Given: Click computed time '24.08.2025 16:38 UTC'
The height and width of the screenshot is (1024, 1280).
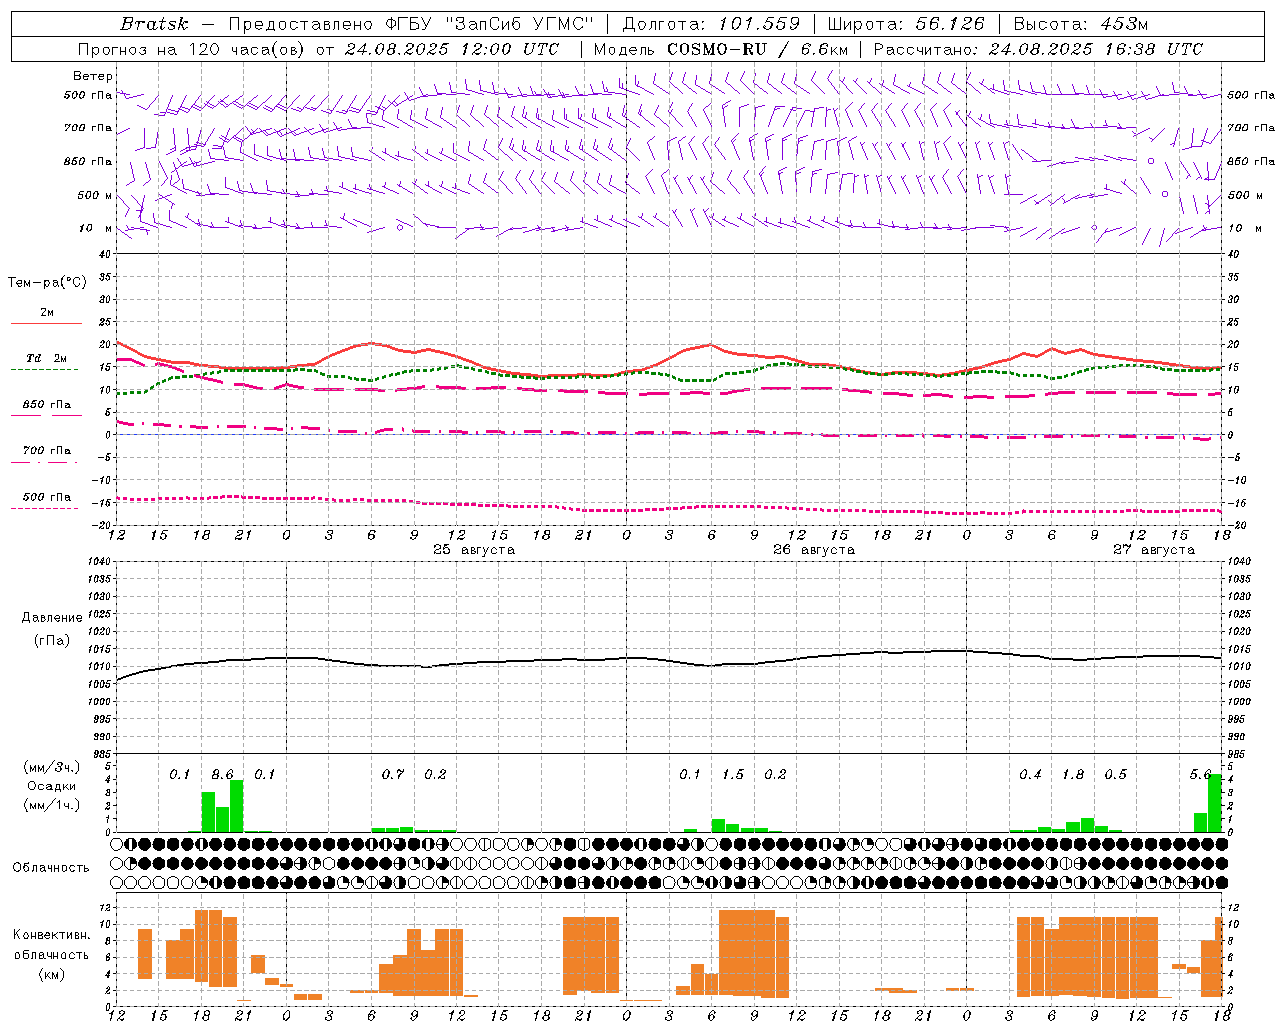Looking at the screenshot, I should 1096,49.
